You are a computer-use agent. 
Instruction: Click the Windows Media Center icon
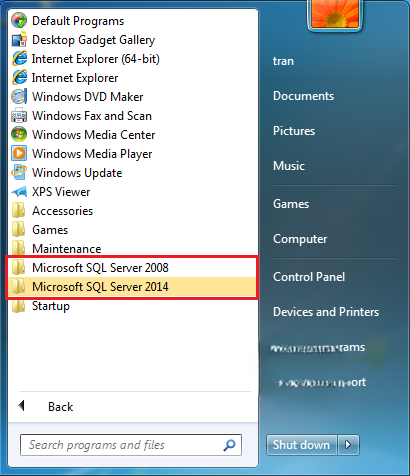[x=19, y=135]
